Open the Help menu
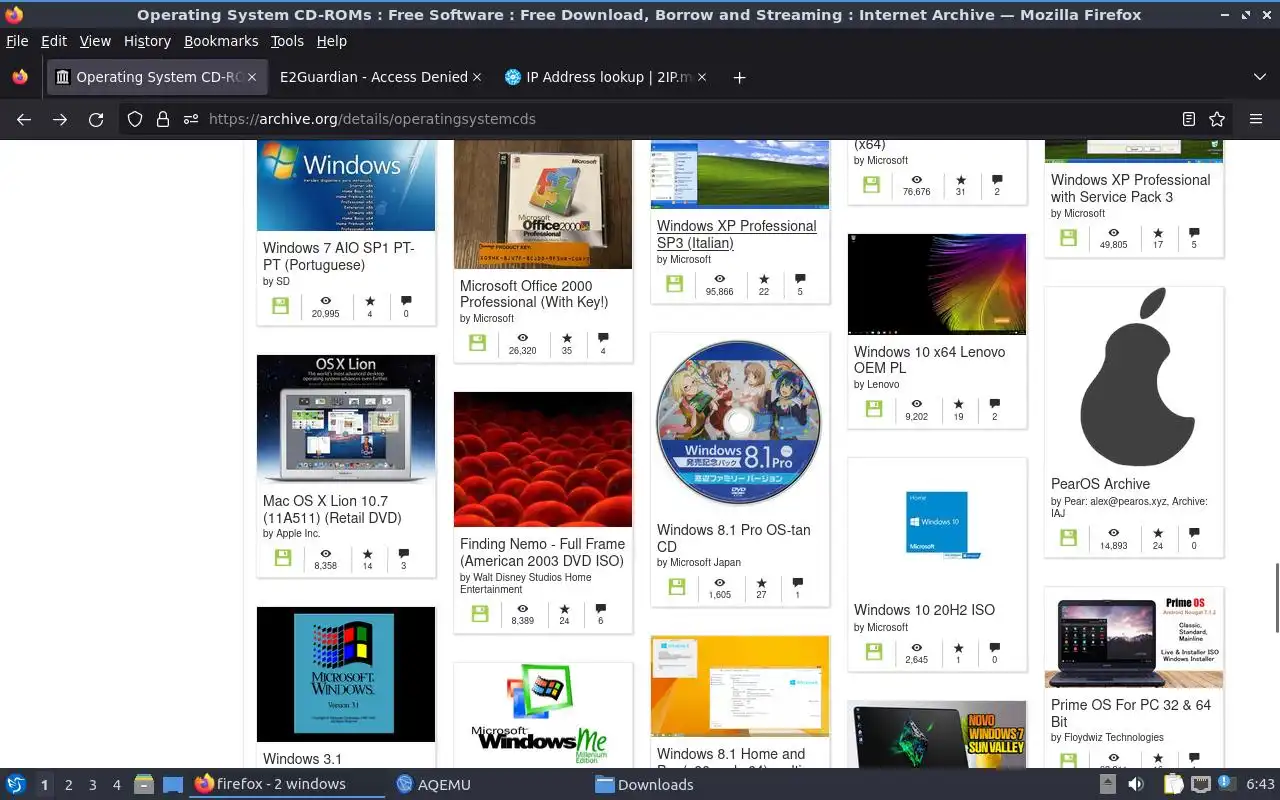The height and width of the screenshot is (800, 1280). click(x=332, y=41)
